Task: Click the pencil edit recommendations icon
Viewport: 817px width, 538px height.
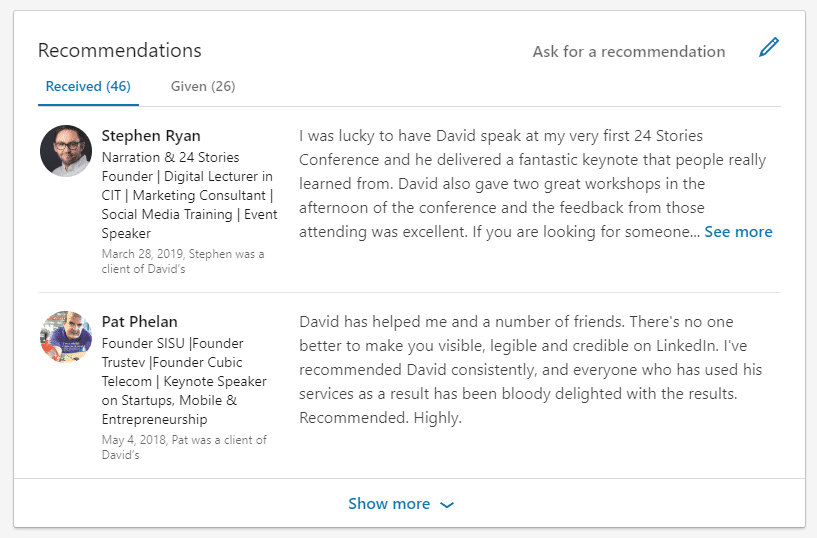Action: coord(769,47)
